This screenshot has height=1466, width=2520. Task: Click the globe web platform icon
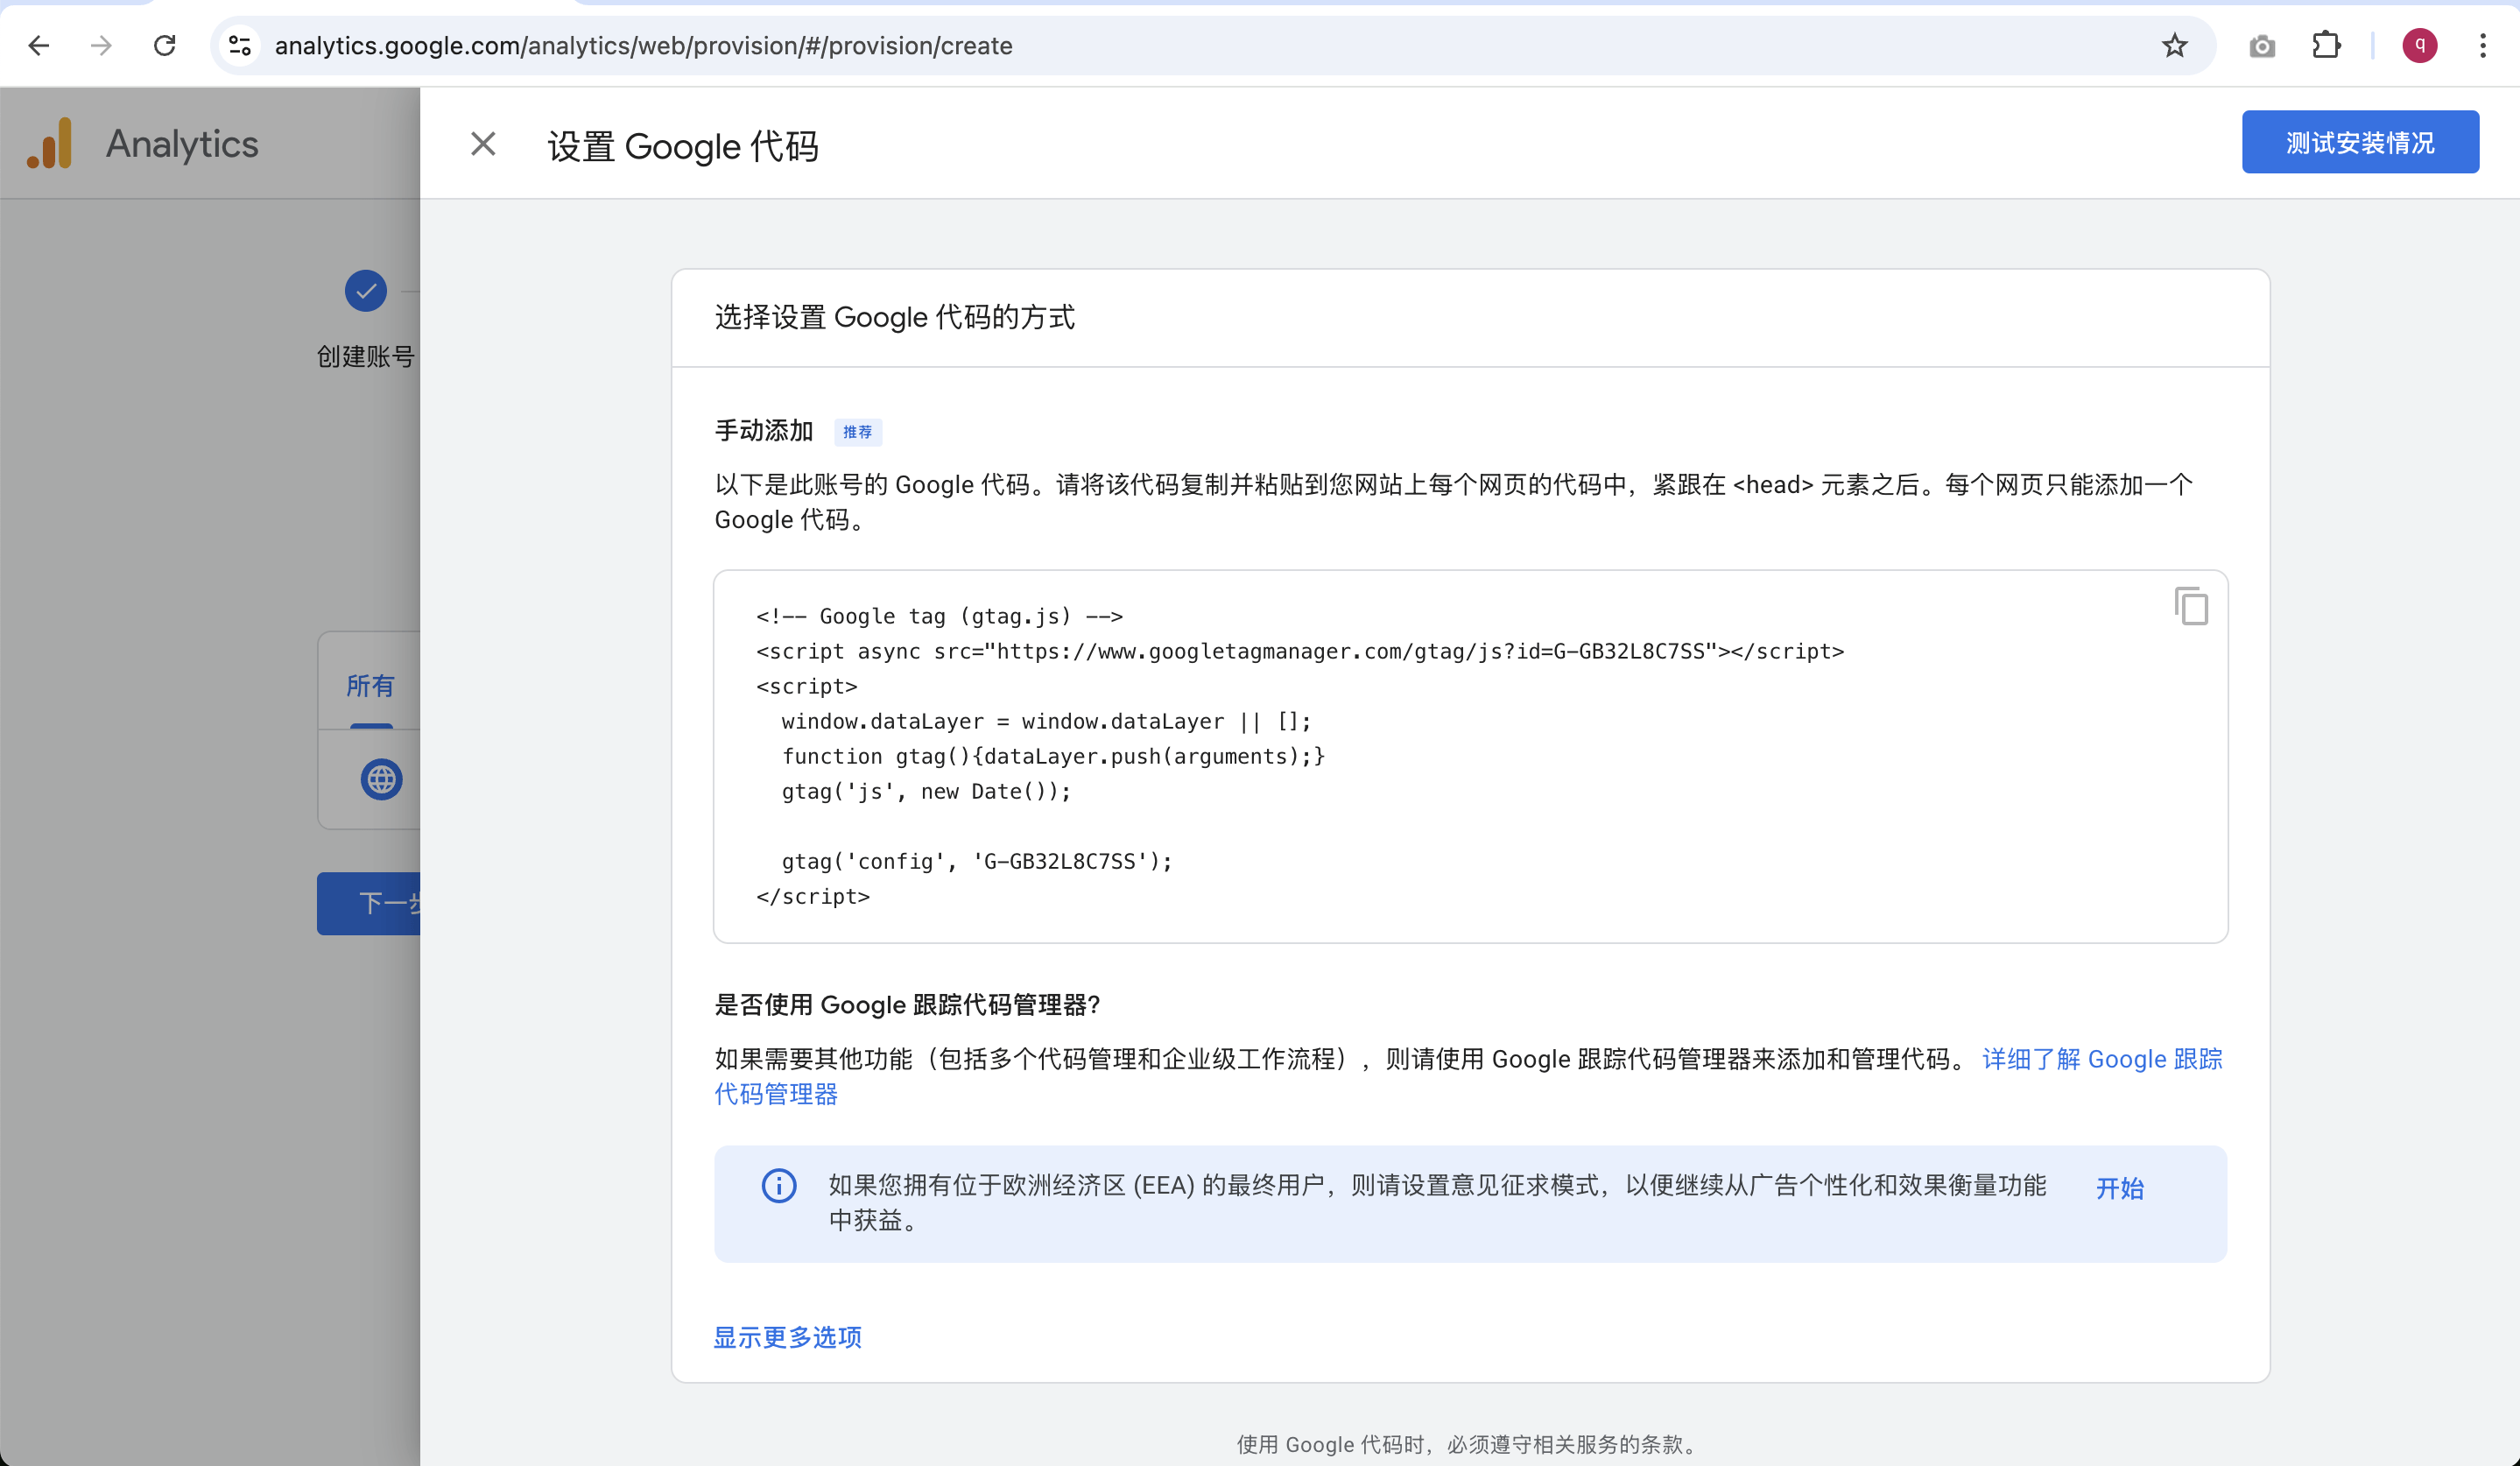[x=381, y=779]
